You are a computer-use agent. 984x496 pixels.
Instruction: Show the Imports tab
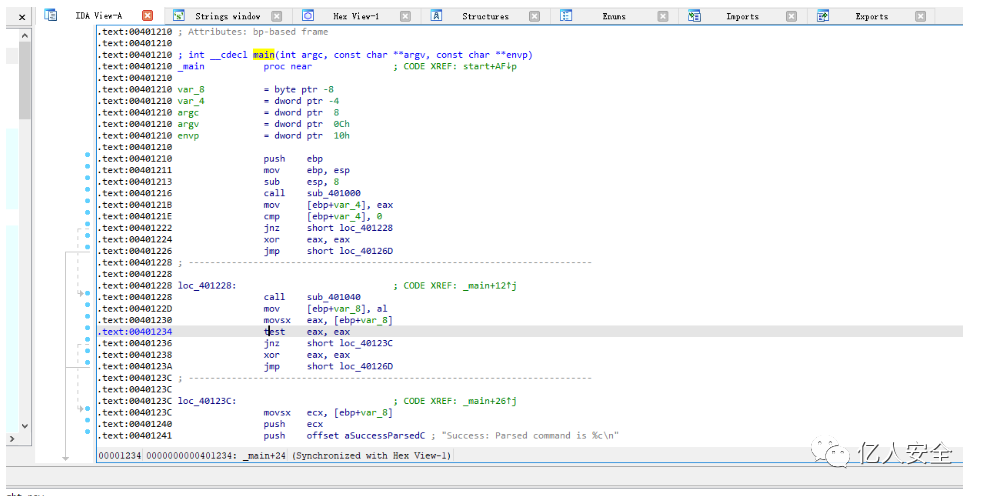click(x=742, y=16)
